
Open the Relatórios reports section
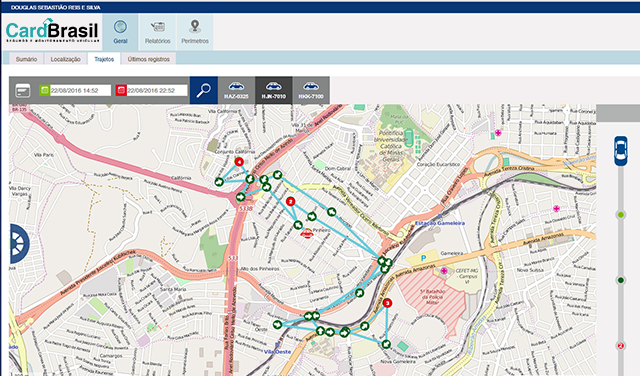158,32
